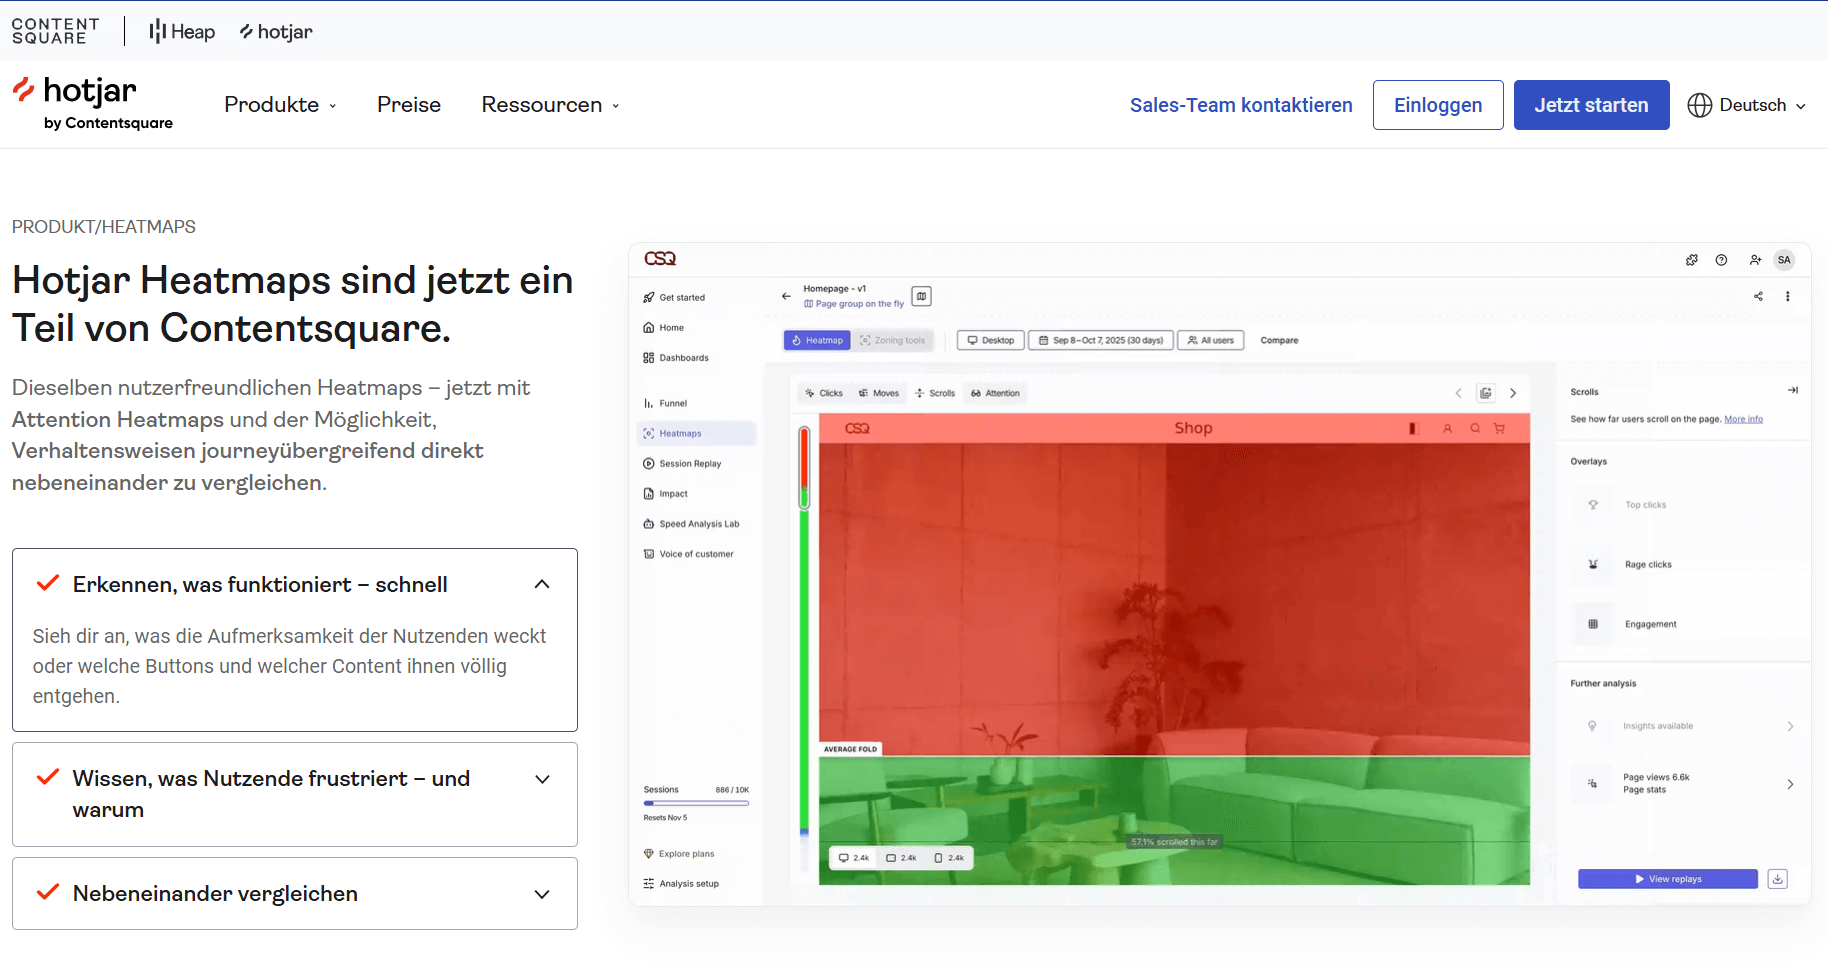This screenshot has height=975, width=1828.
Task: Open the help question mark icon
Action: tap(1721, 260)
